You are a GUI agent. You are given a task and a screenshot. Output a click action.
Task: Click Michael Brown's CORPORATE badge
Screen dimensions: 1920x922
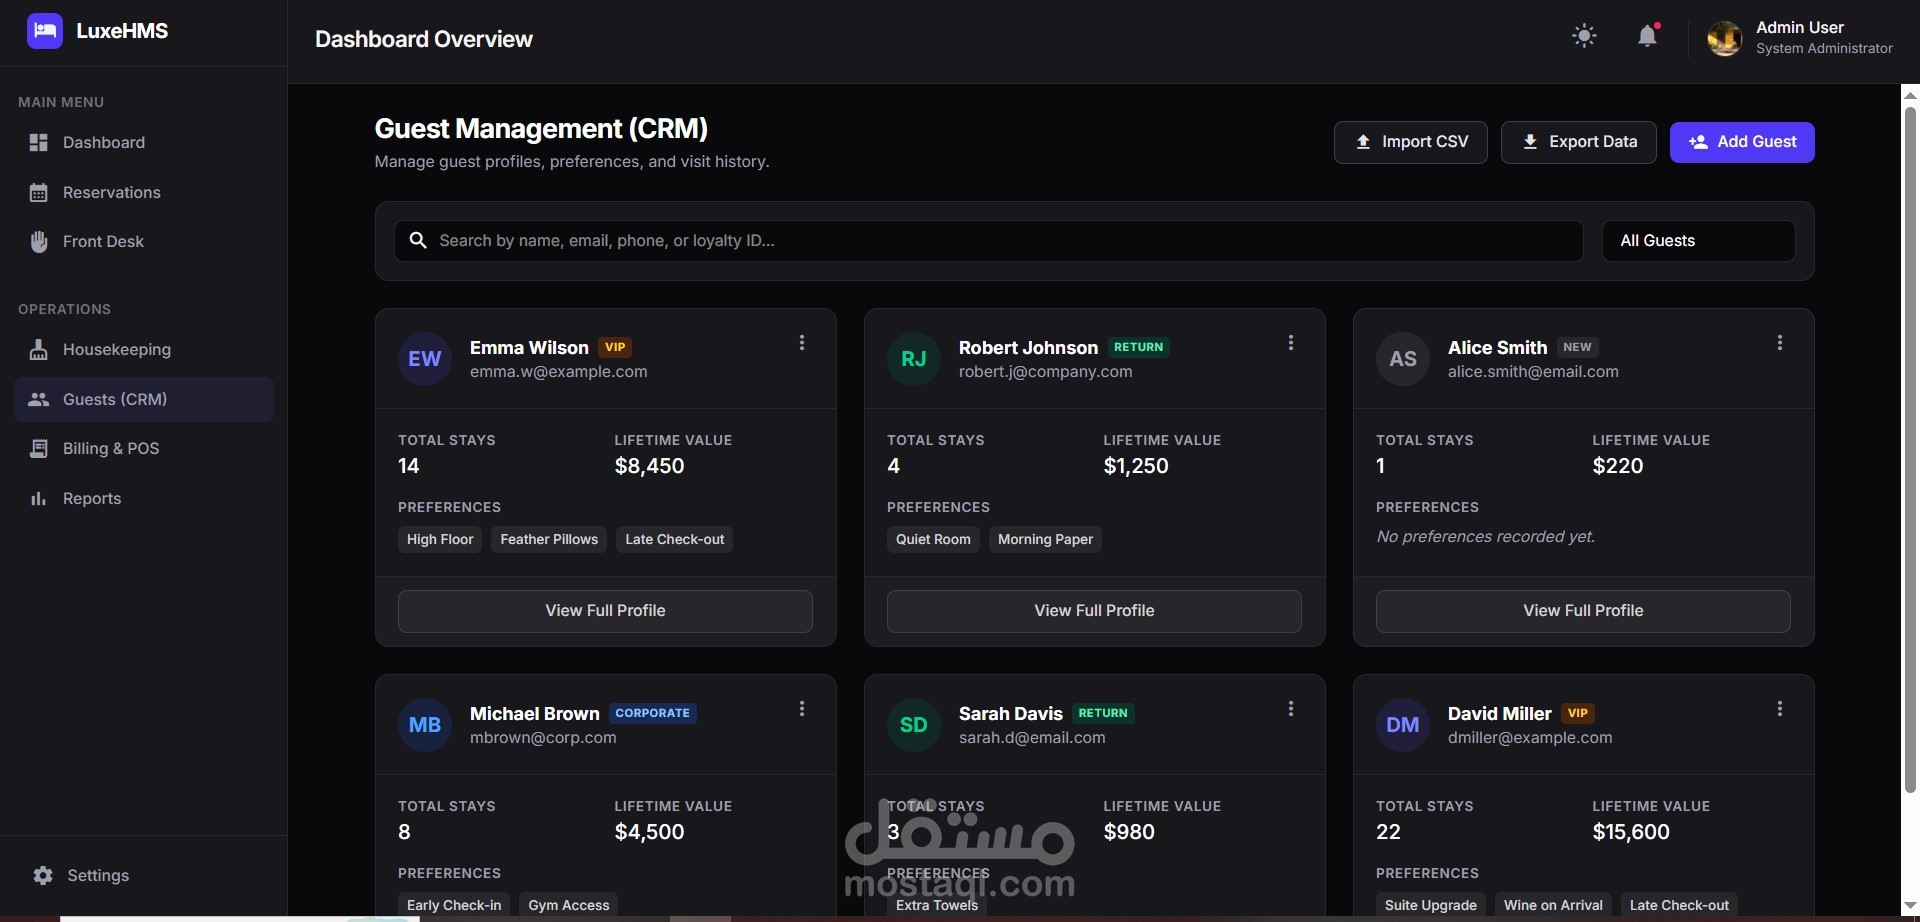click(653, 713)
